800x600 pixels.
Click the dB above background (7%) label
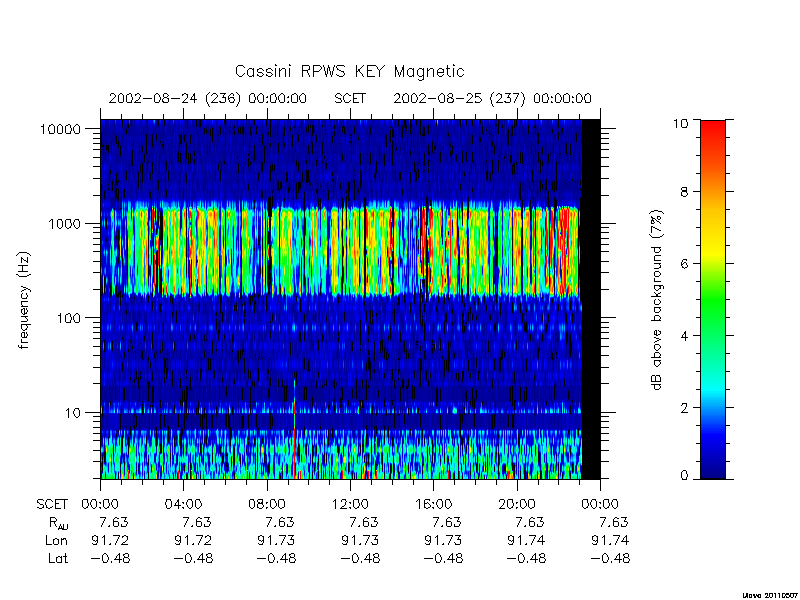click(x=657, y=300)
